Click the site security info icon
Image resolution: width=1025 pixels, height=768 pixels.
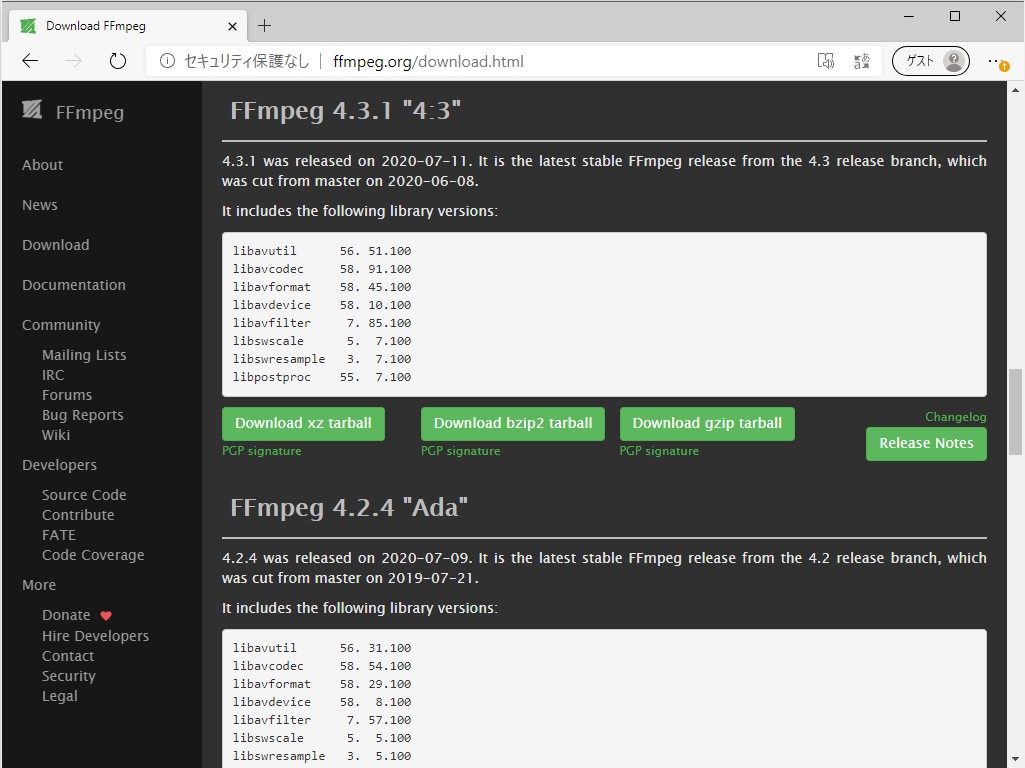[x=166, y=60]
